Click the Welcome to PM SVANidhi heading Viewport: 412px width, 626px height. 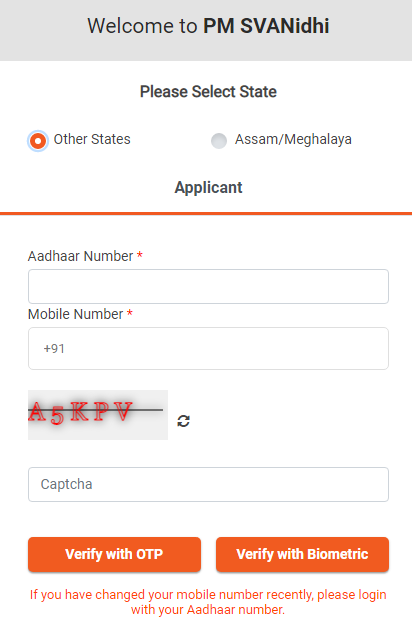point(208,26)
